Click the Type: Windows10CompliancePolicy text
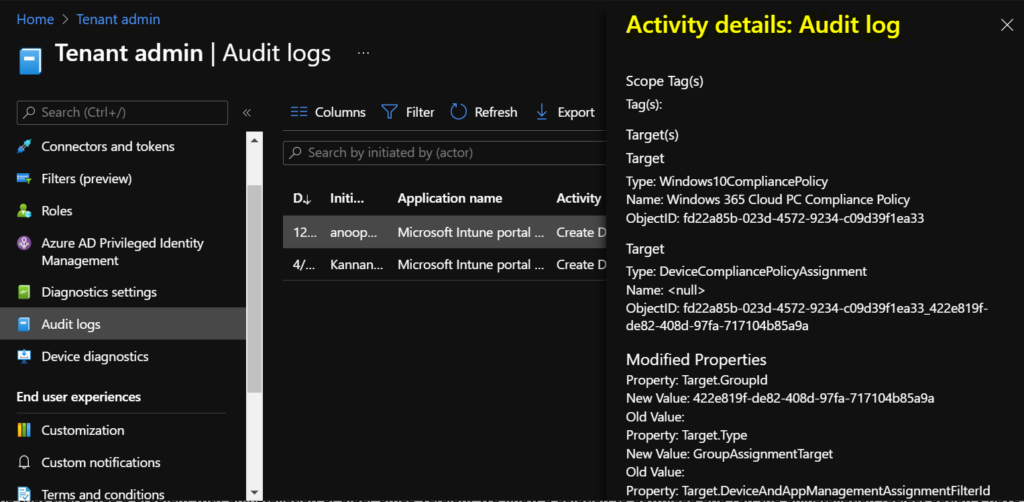Screen dimensions: 1024x502 coord(727,181)
